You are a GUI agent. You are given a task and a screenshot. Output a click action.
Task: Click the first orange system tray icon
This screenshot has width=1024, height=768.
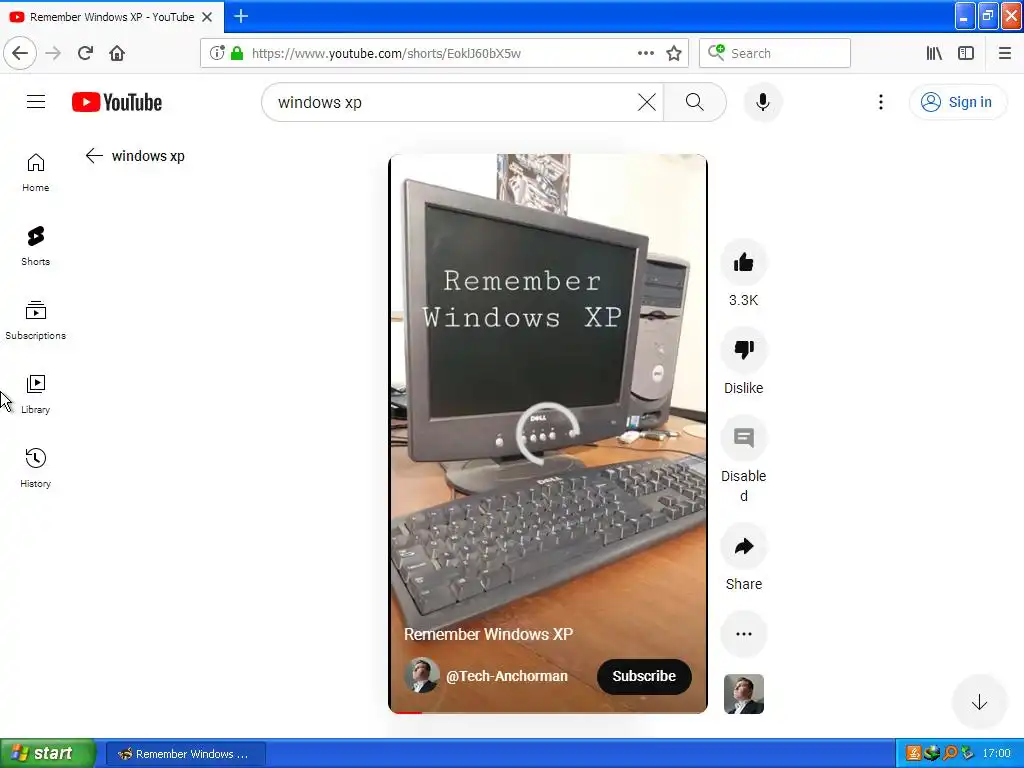point(913,754)
